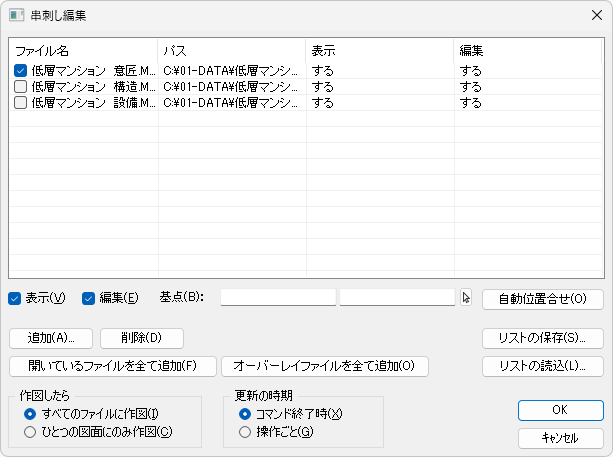Sort by the パス column header
Screen dimensions: 613x457
(x=232, y=51)
